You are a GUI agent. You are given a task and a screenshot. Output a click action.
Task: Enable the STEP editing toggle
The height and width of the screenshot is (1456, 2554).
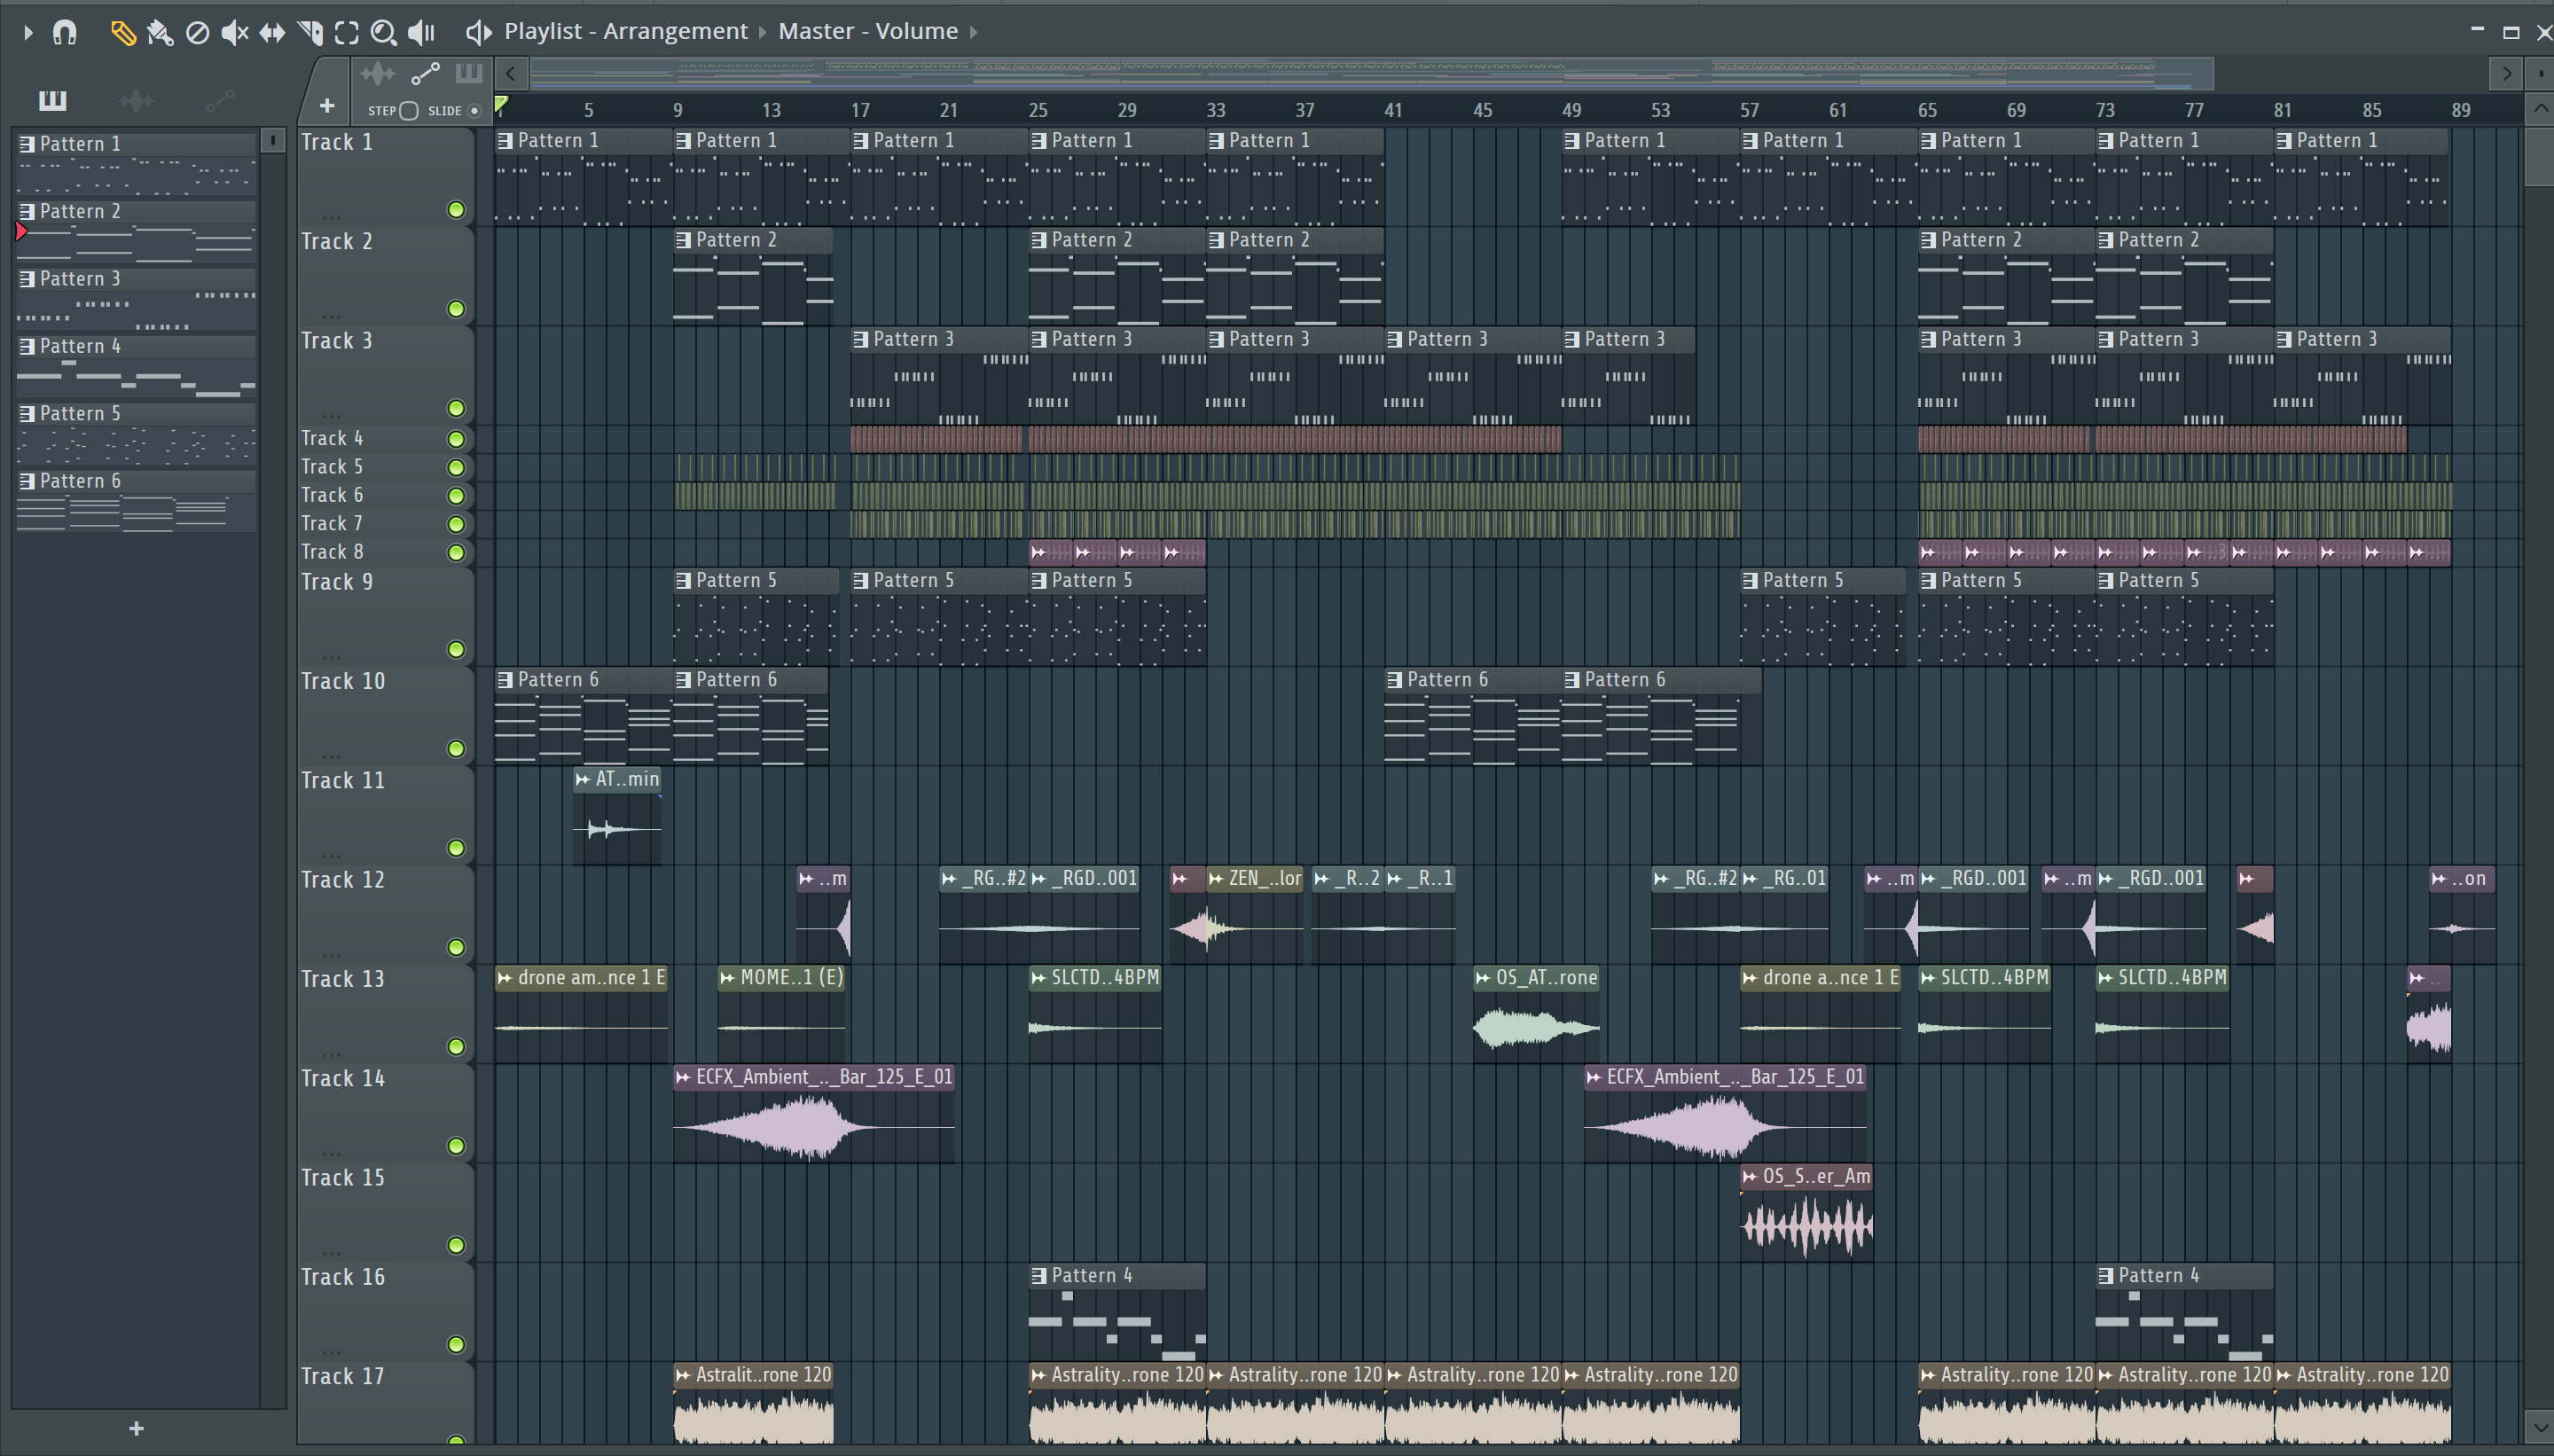pyautogui.click(x=409, y=111)
